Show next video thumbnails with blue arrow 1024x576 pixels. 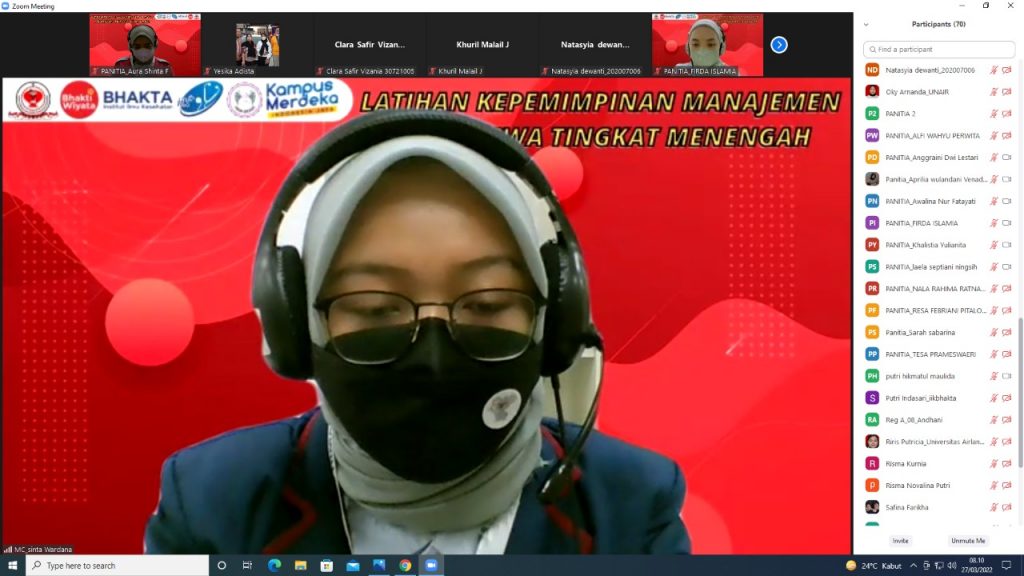point(778,45)
